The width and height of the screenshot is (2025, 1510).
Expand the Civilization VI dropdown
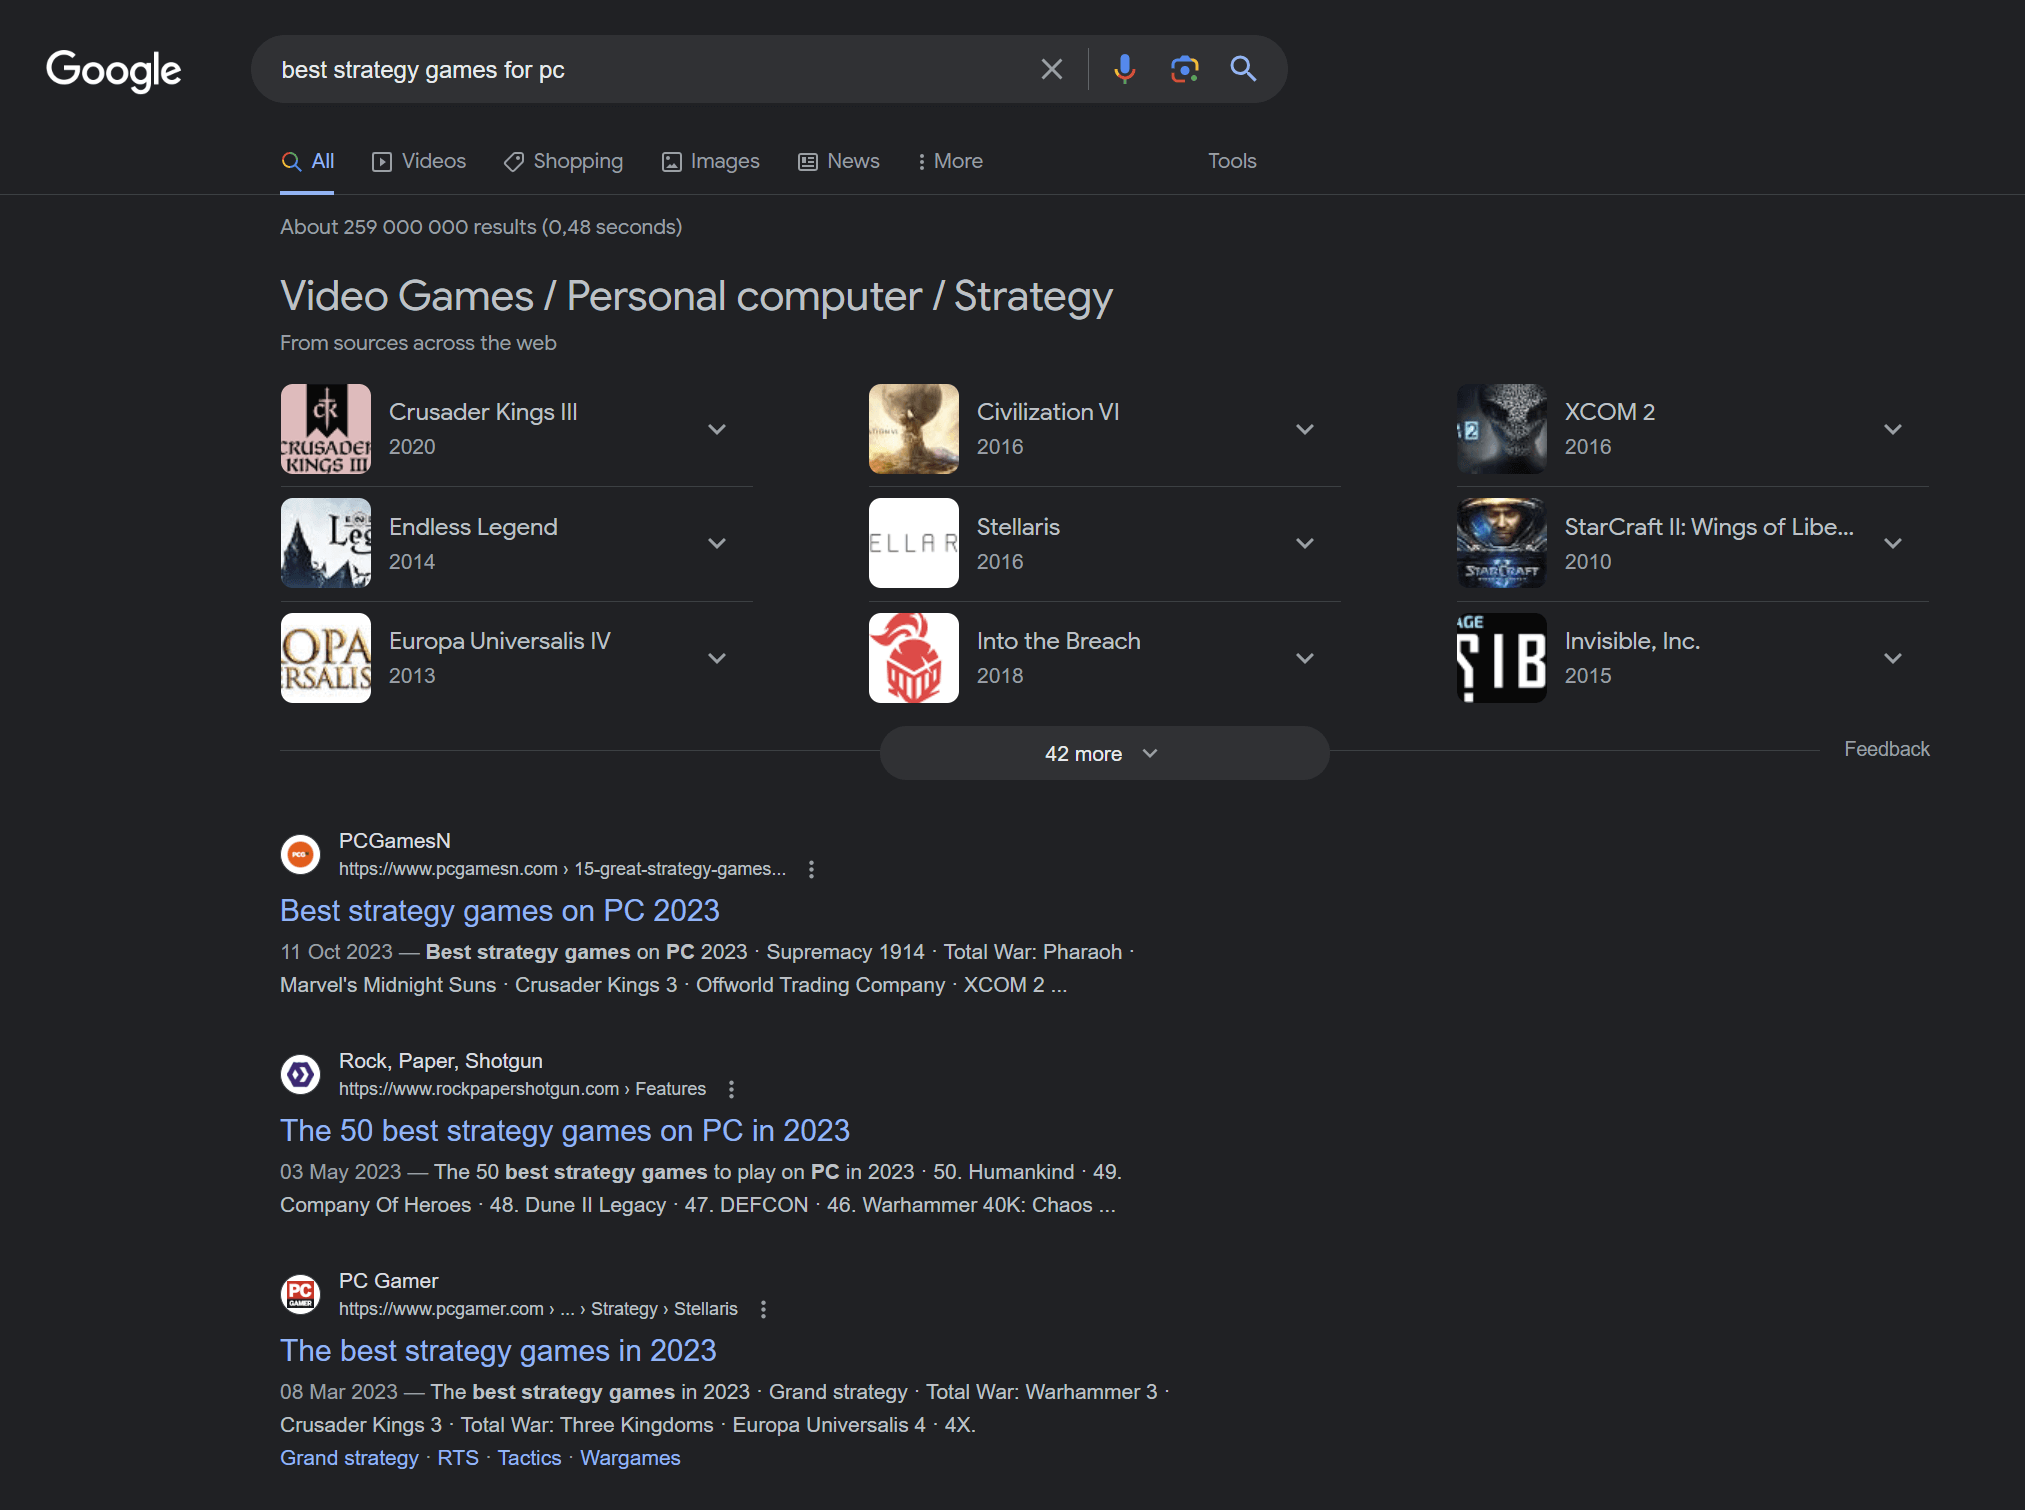(x=1307, y=428)
